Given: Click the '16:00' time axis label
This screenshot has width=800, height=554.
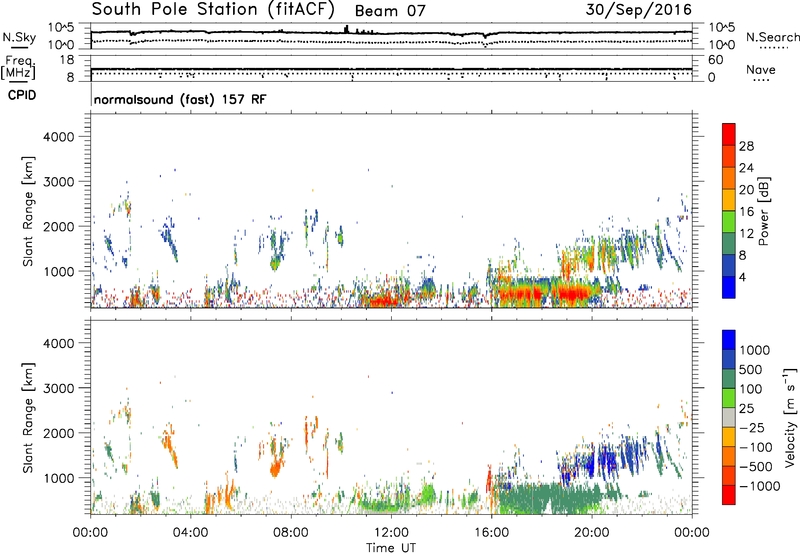Looking at the screenshot, I should (x=491, y=533).
